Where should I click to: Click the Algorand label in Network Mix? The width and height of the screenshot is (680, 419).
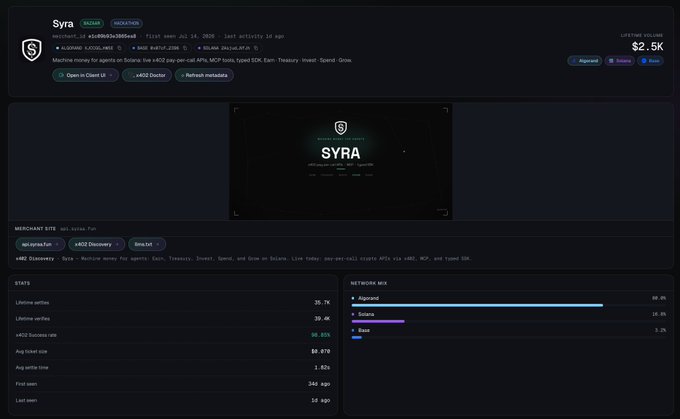(368, 298)
